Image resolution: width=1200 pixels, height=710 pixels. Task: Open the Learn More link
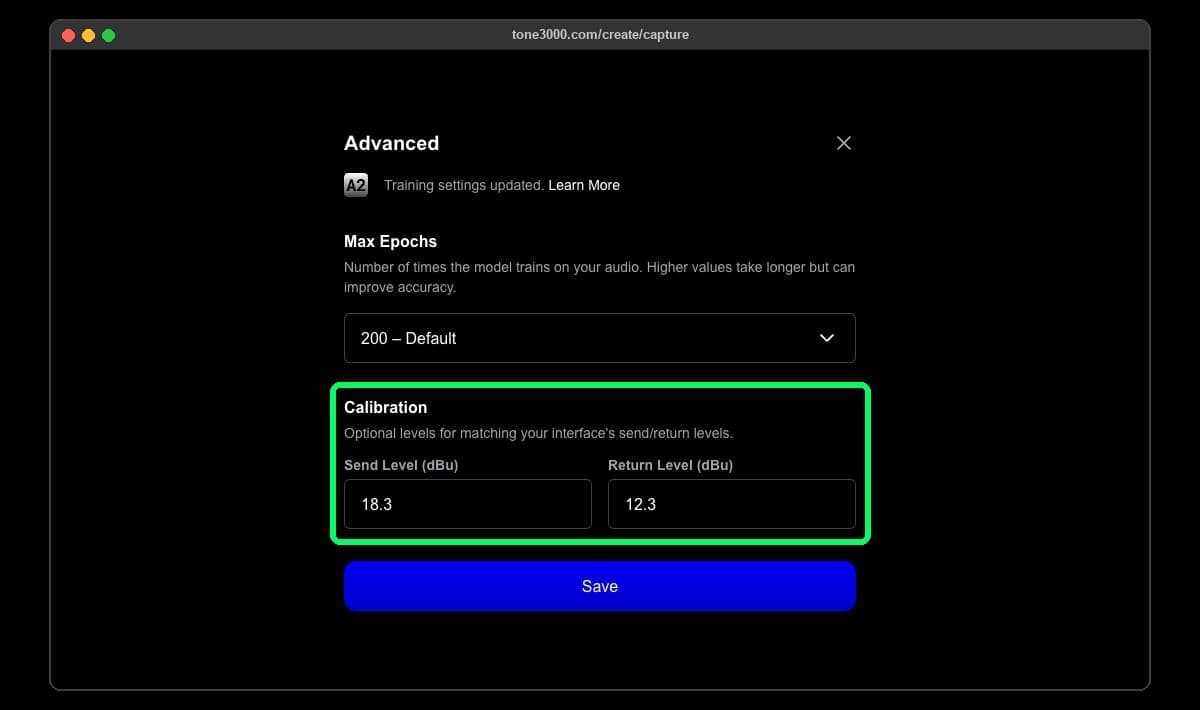(x=584, y=185)
